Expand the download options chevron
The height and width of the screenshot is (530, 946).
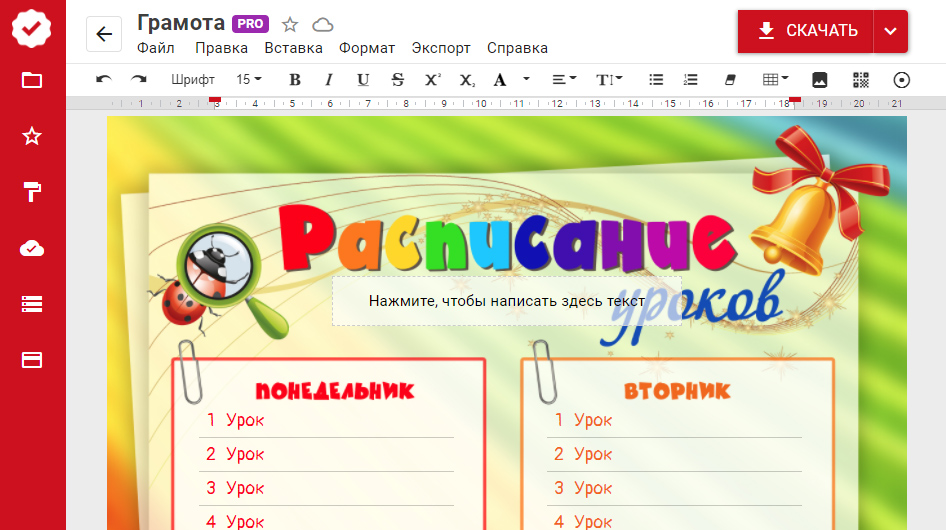890,31
